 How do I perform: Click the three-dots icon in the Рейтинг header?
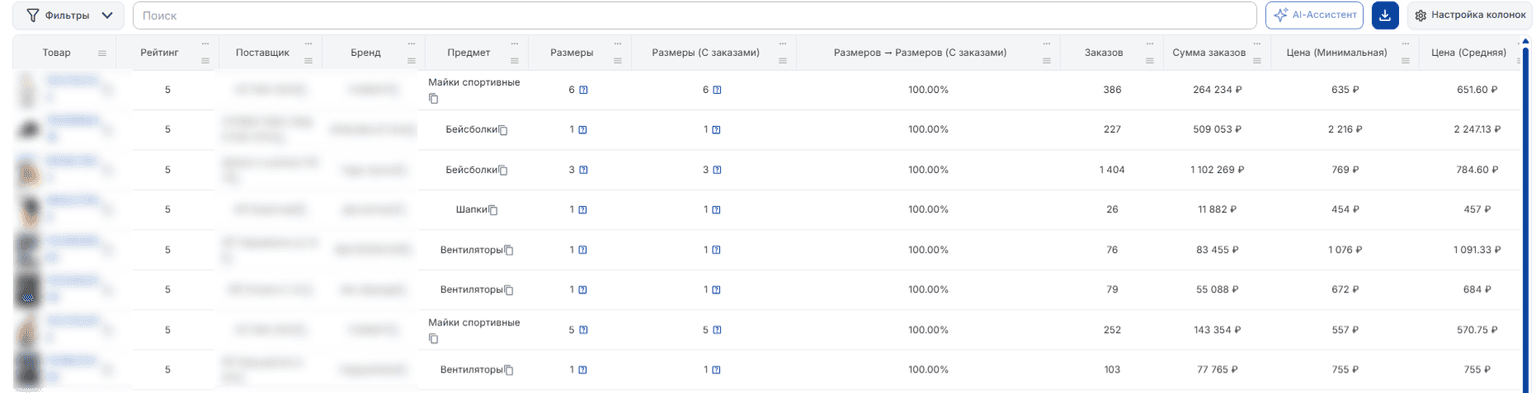[206, 44]
